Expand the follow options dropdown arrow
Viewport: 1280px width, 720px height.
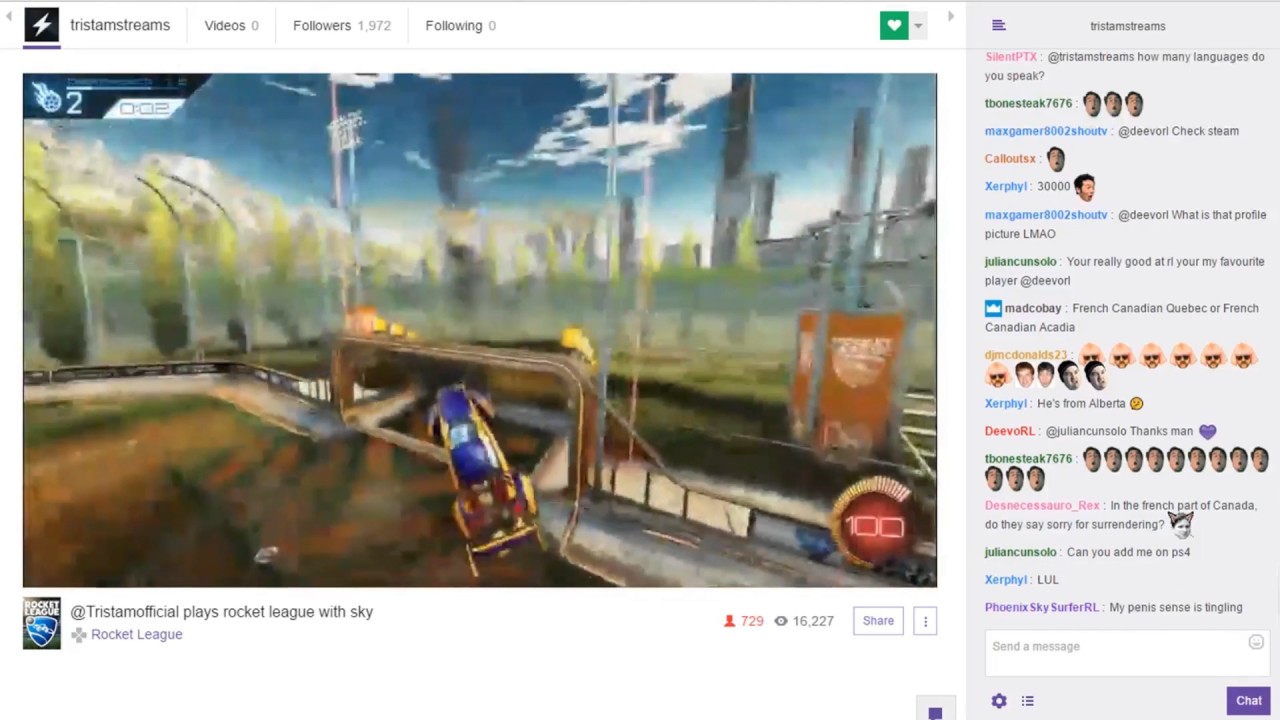point(918,26)
